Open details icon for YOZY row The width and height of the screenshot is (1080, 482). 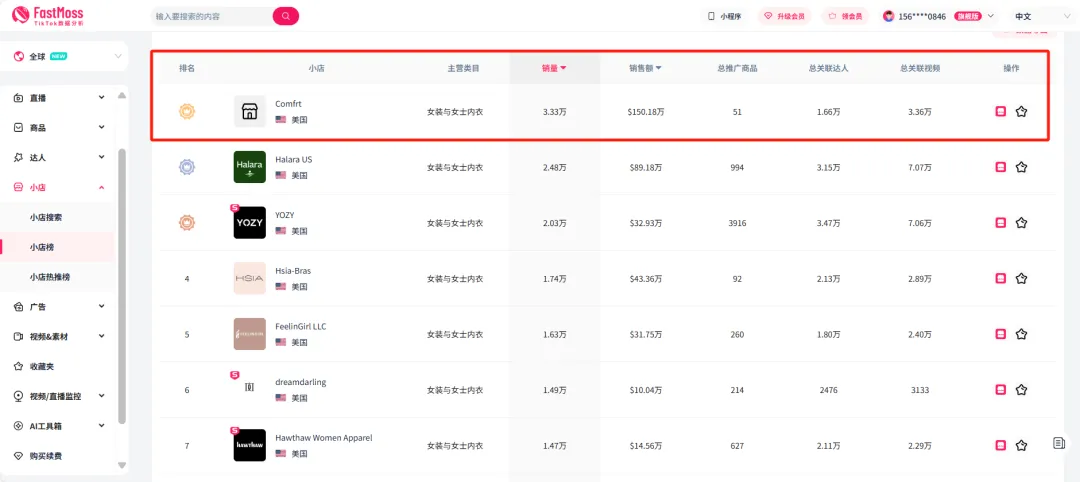coord(1001,222)
